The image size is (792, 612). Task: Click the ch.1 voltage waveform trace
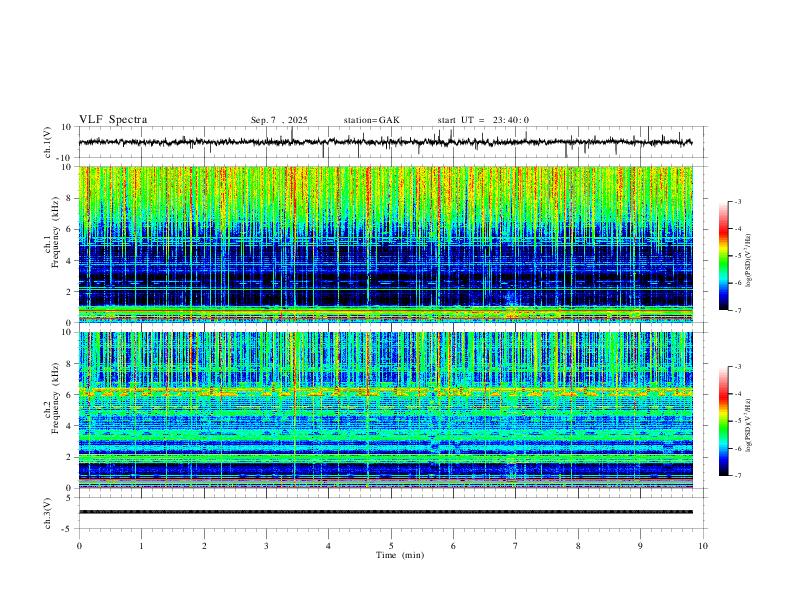[385, 142]
